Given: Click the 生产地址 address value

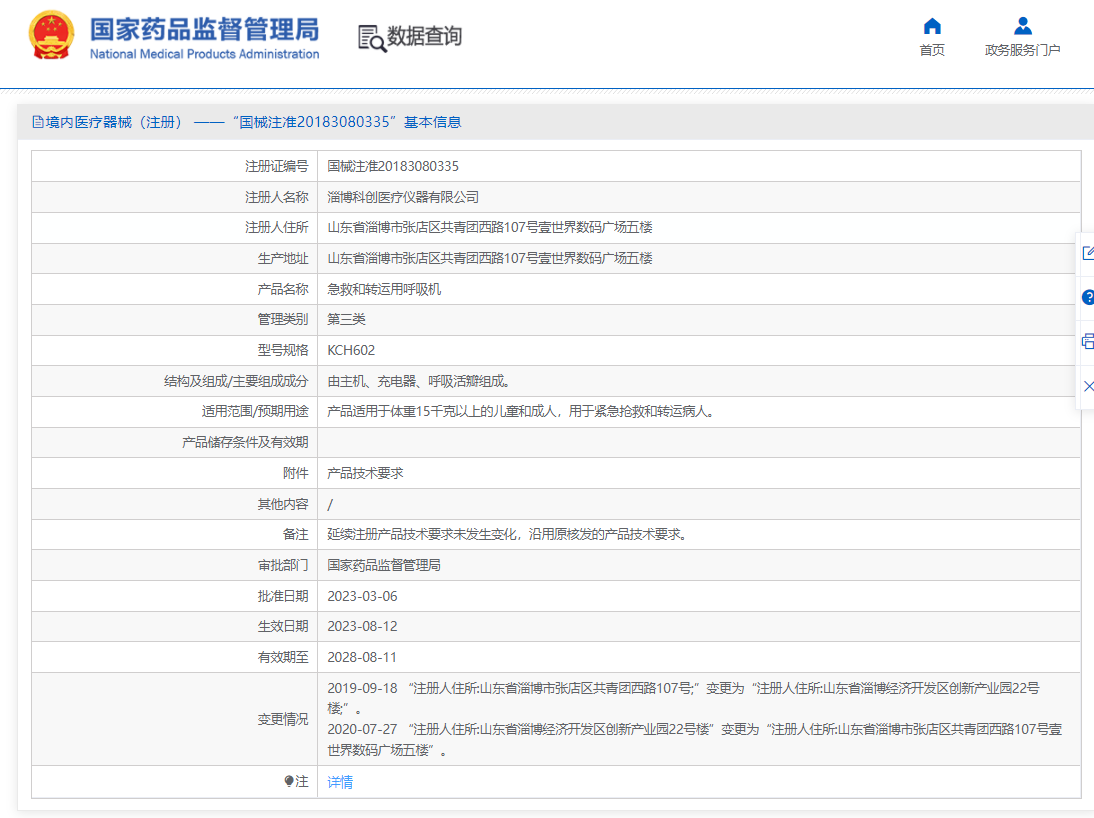Looking at the screenshot, I should click(x=490, y=258).
